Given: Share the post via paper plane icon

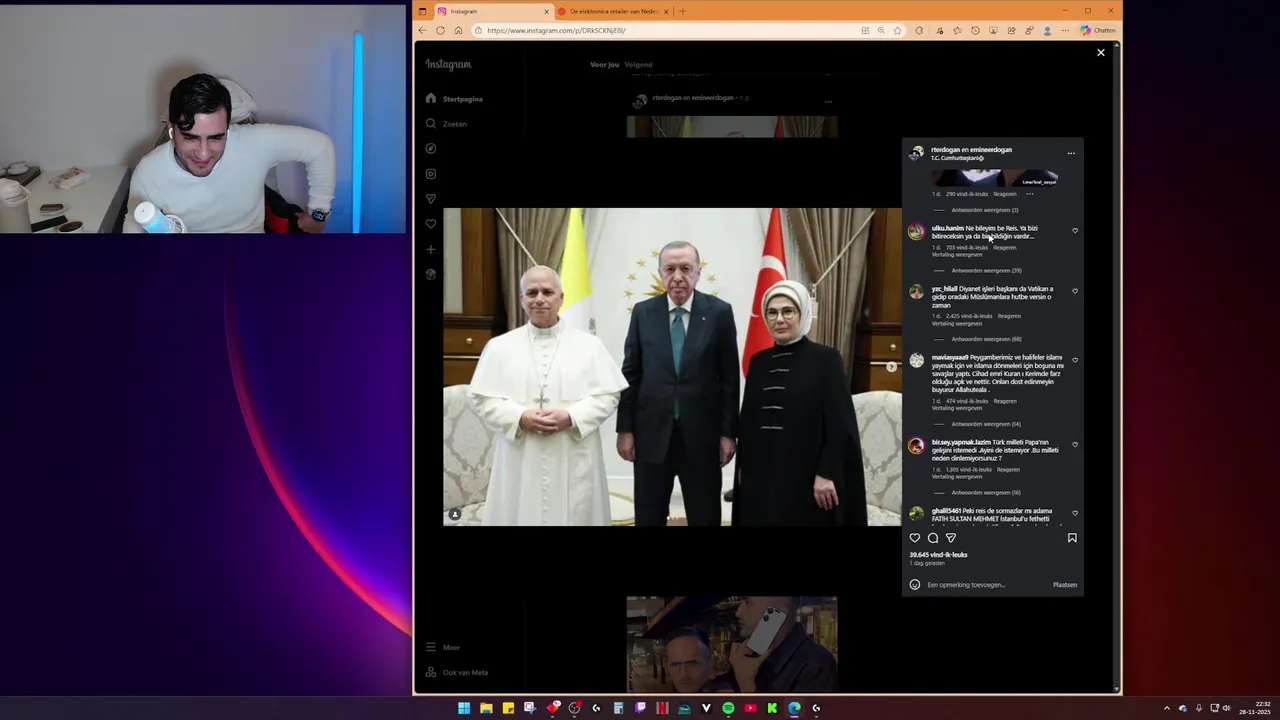Looking at the screenshot, I should point(951,538).
